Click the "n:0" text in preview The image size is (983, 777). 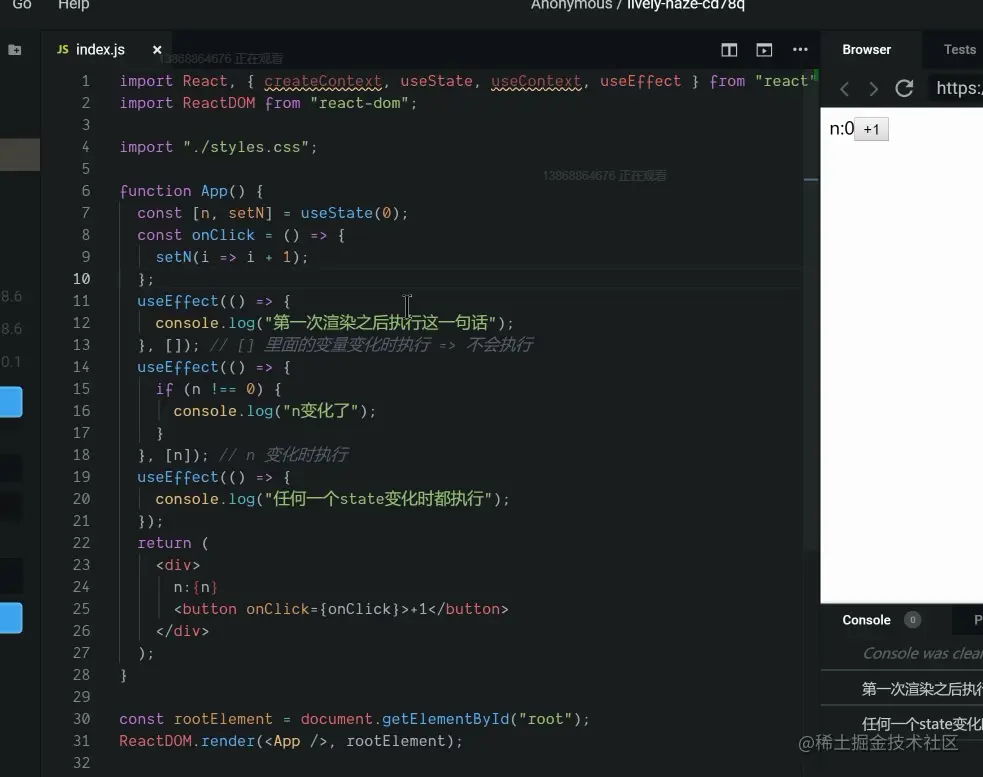pyautogui.click(x=841, y=129)
